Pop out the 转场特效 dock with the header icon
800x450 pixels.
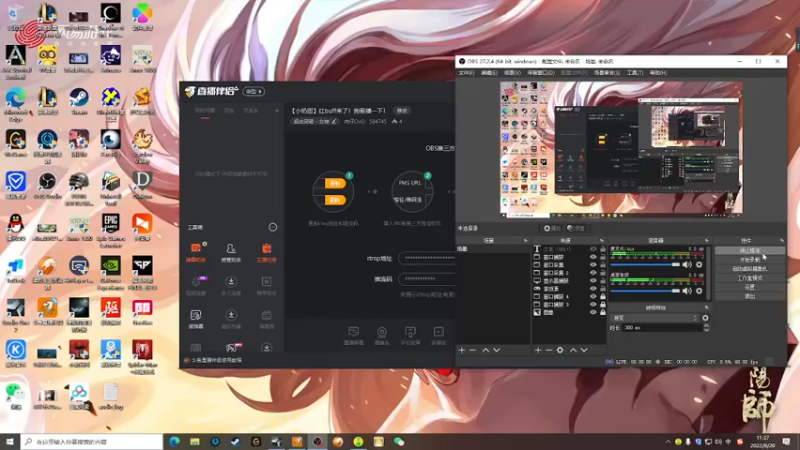[x=707, y=308]
